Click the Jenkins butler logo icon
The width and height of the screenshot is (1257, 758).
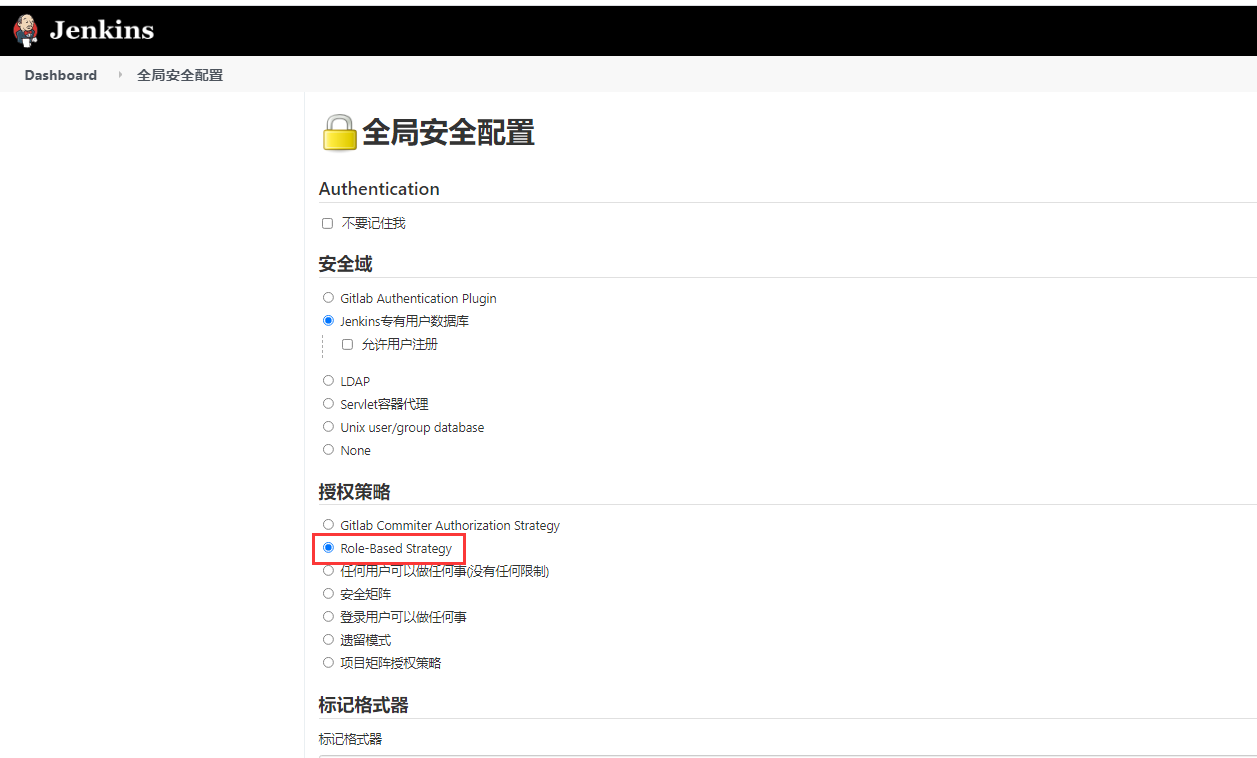[25, 30]
